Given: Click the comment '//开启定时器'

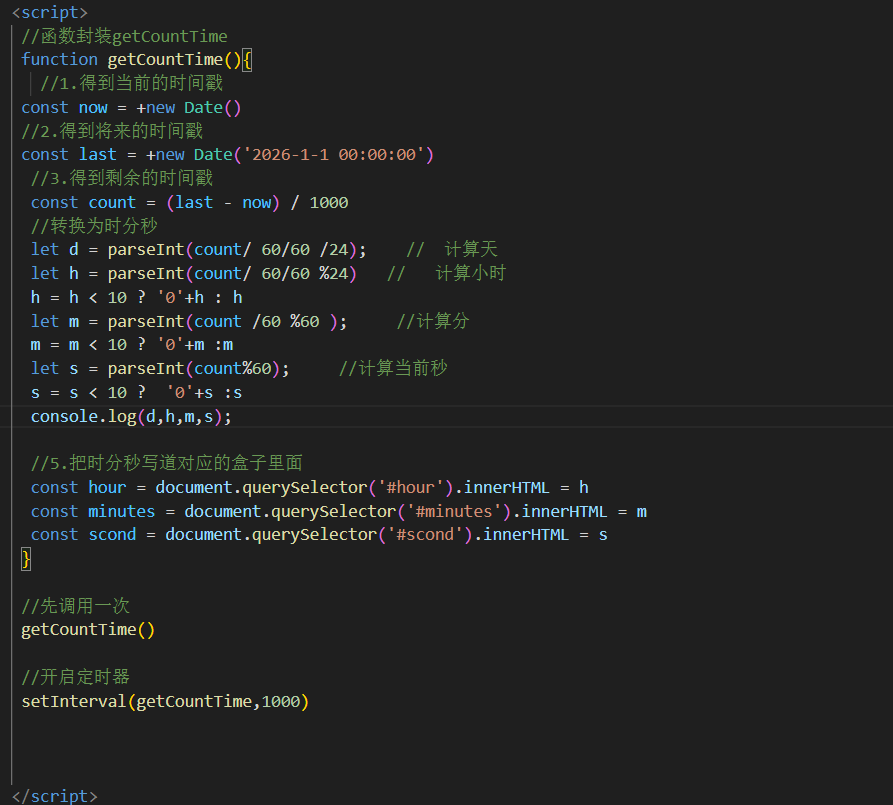Looking at the screenshot, I should pyautogui.click(x=76, y=677).
